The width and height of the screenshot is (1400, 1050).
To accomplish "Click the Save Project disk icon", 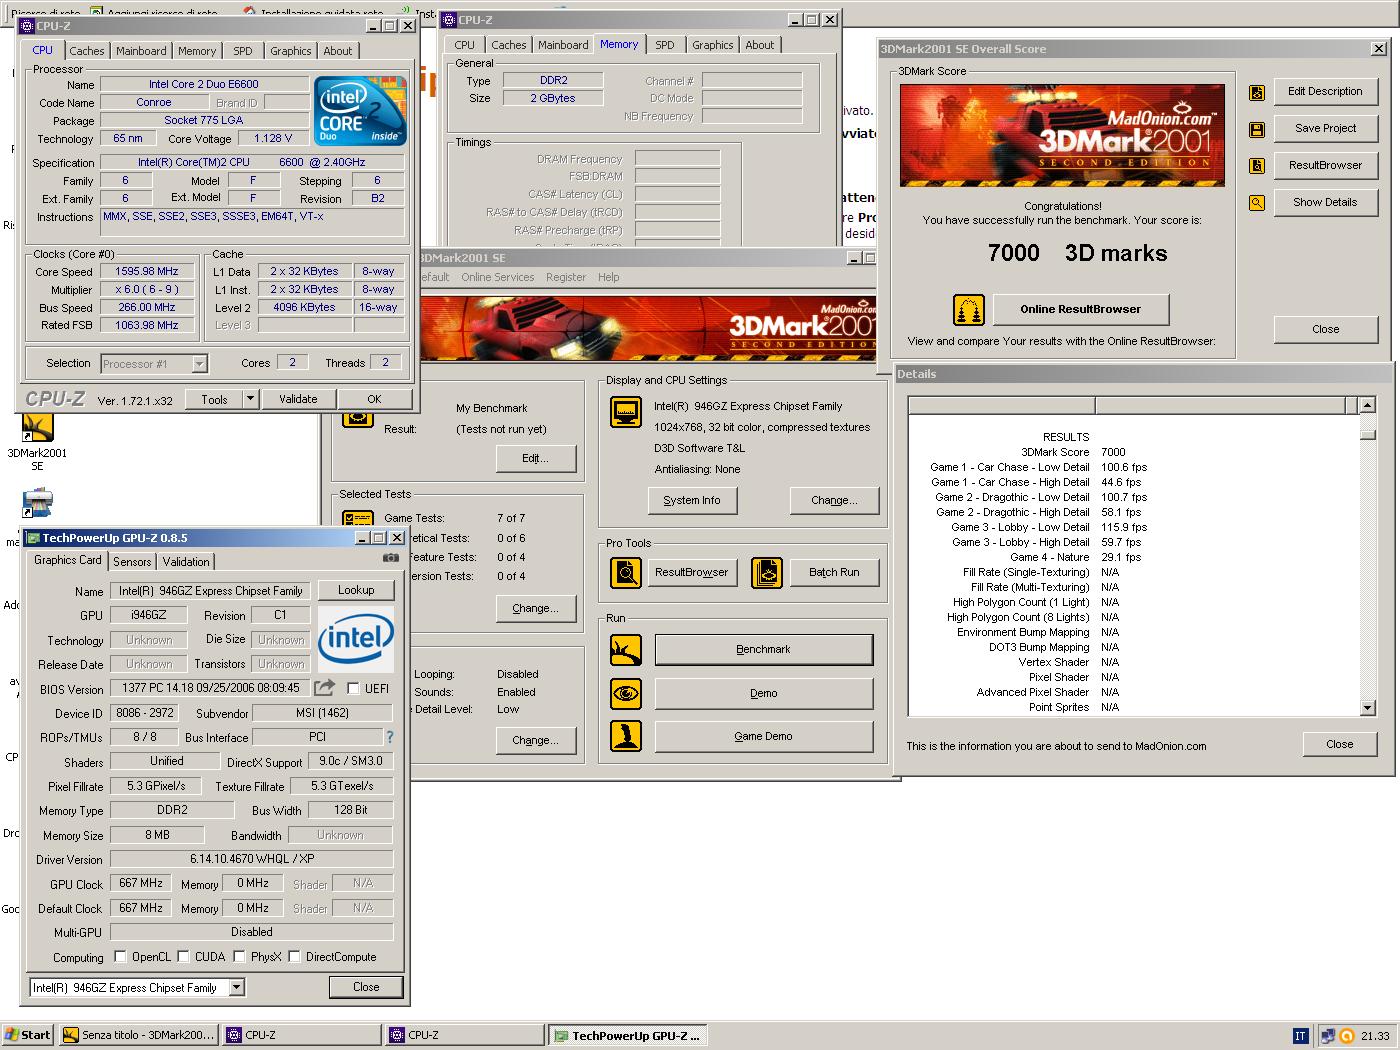I will tap(1257, 129).
